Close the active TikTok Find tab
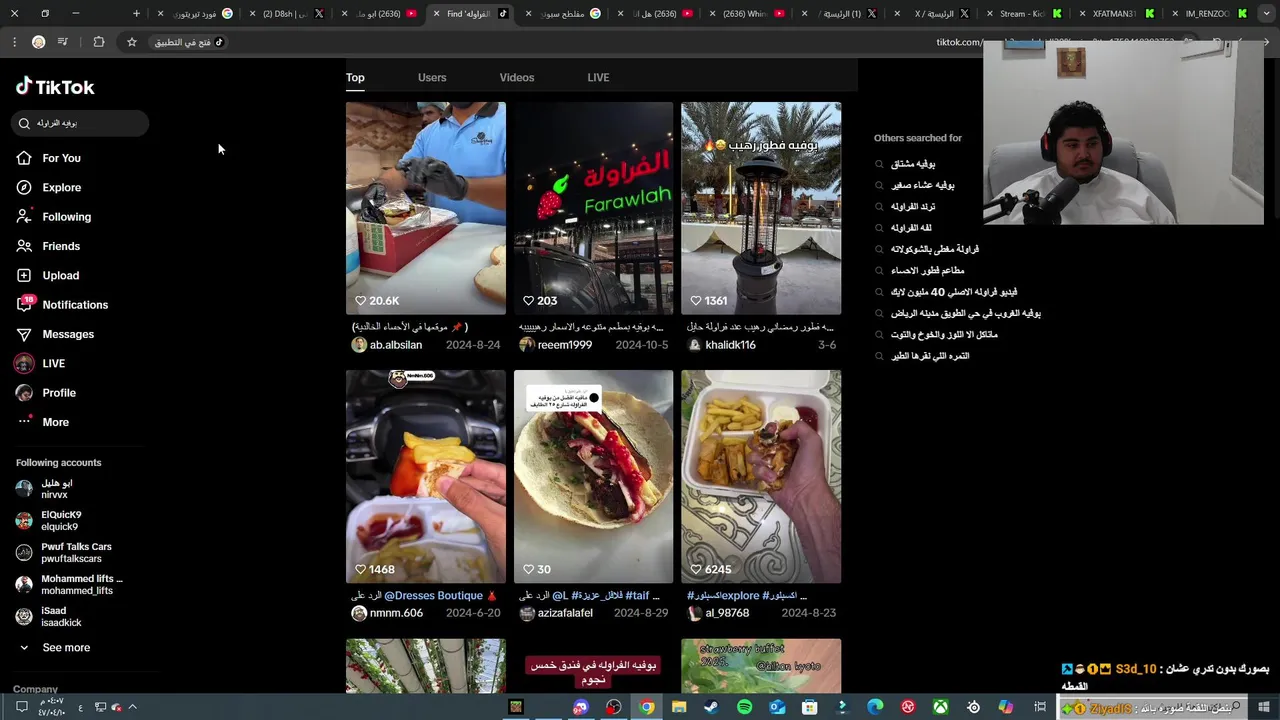Screen dimensions: 1280x720 point(436,14)
